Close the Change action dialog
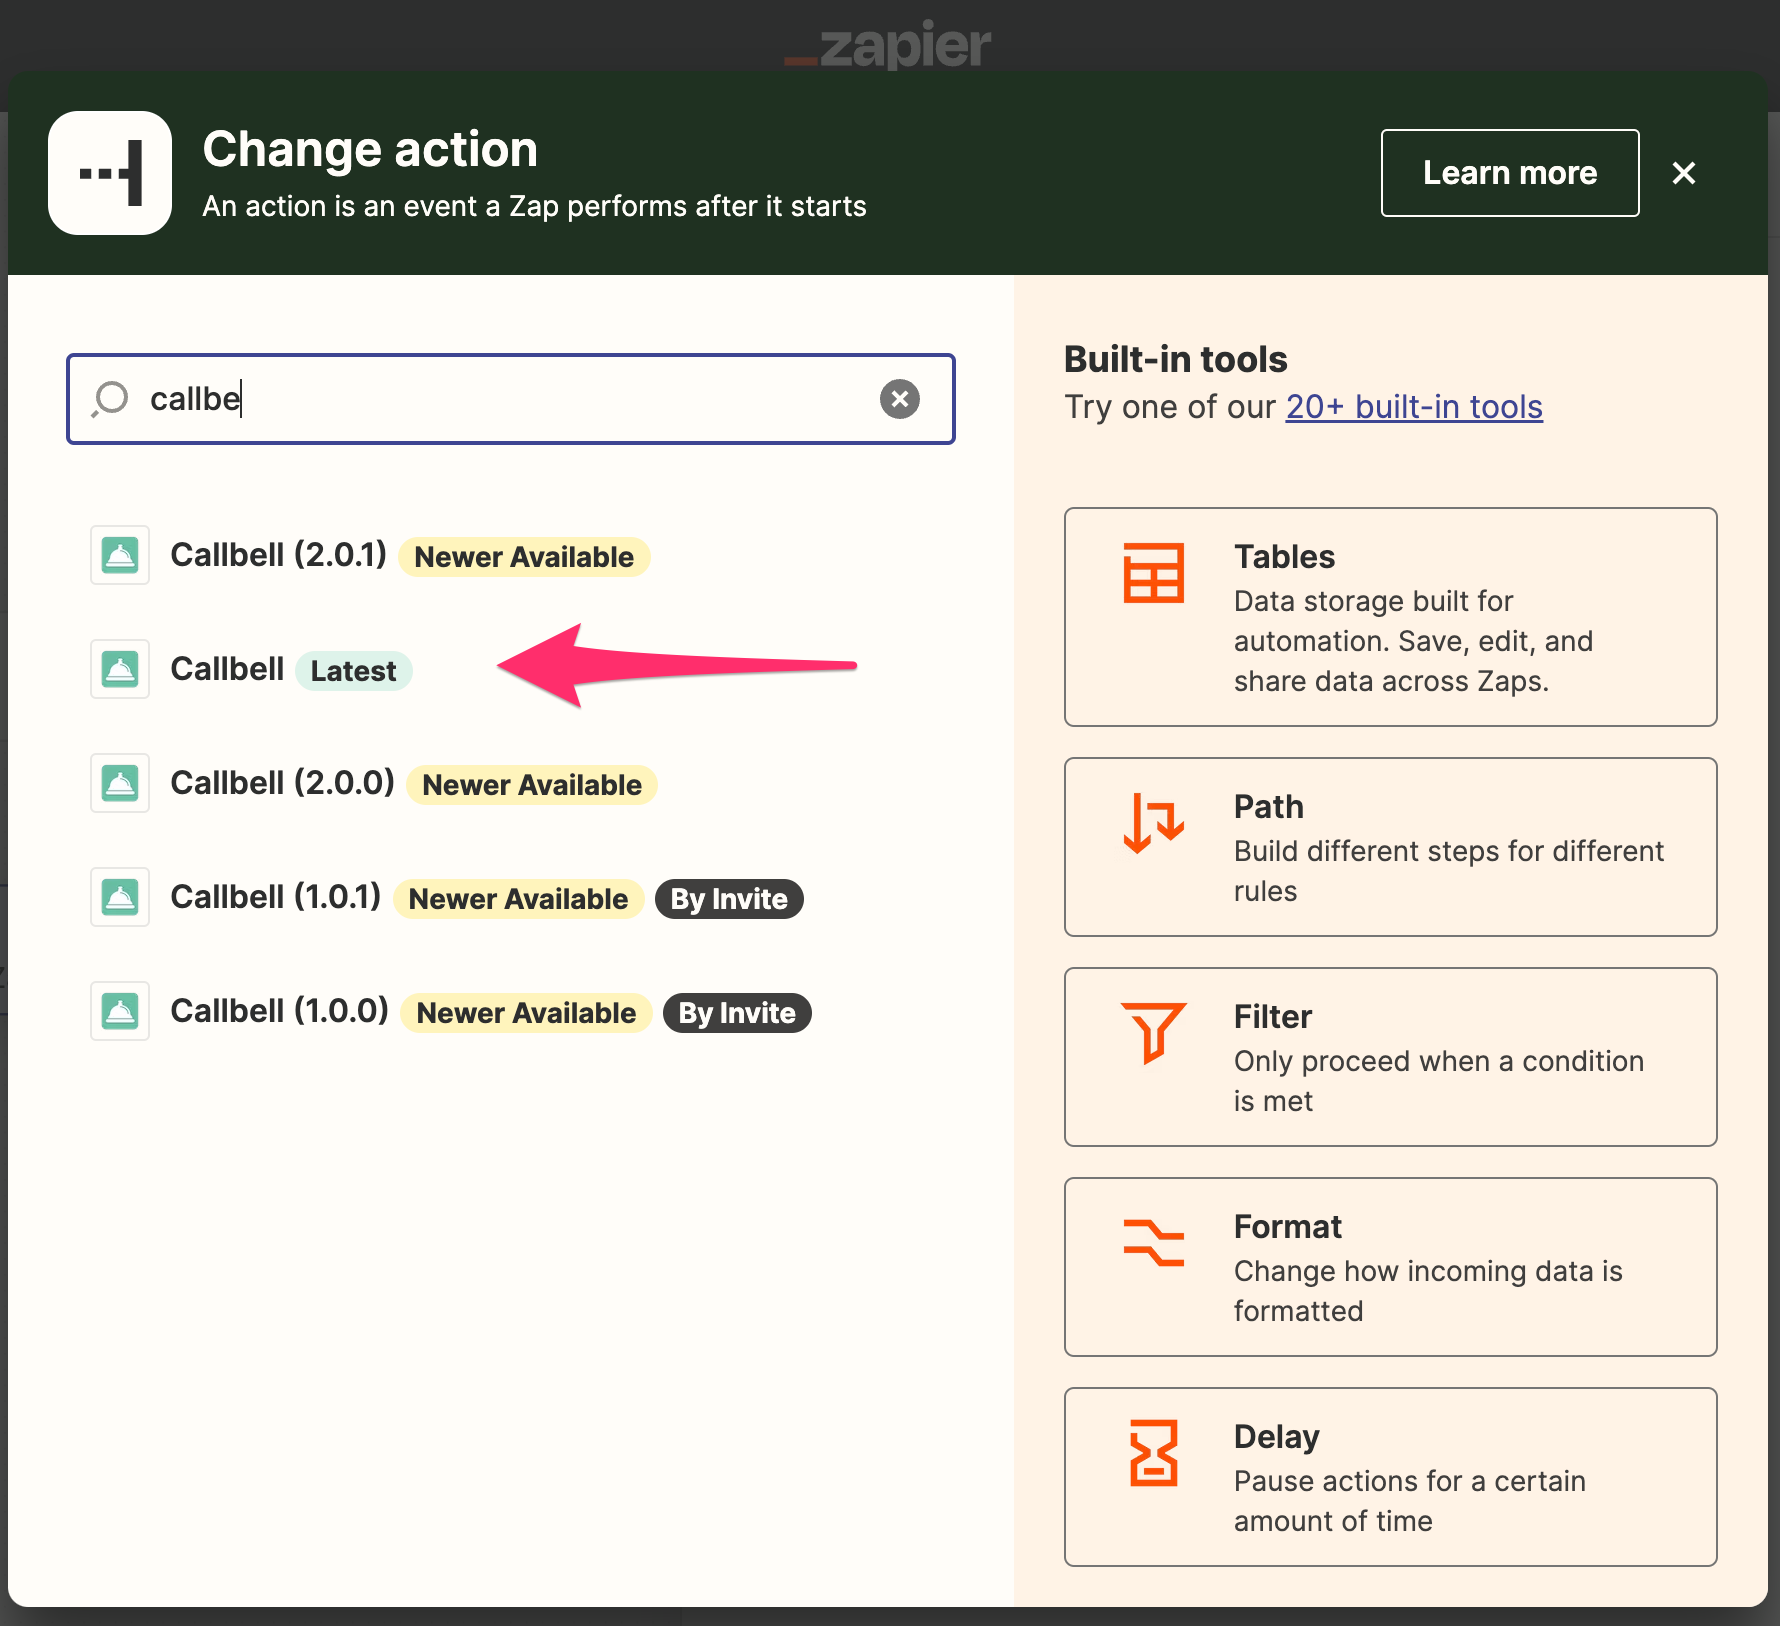Image resolution: width=1780 pixels, height=1626 pixels. [1684, 173]
